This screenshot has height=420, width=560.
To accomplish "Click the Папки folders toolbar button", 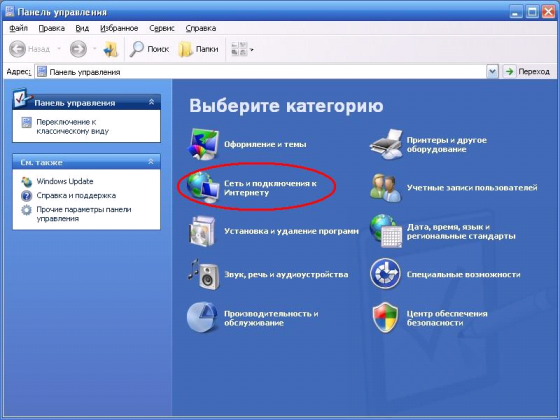I will (199, 49).
